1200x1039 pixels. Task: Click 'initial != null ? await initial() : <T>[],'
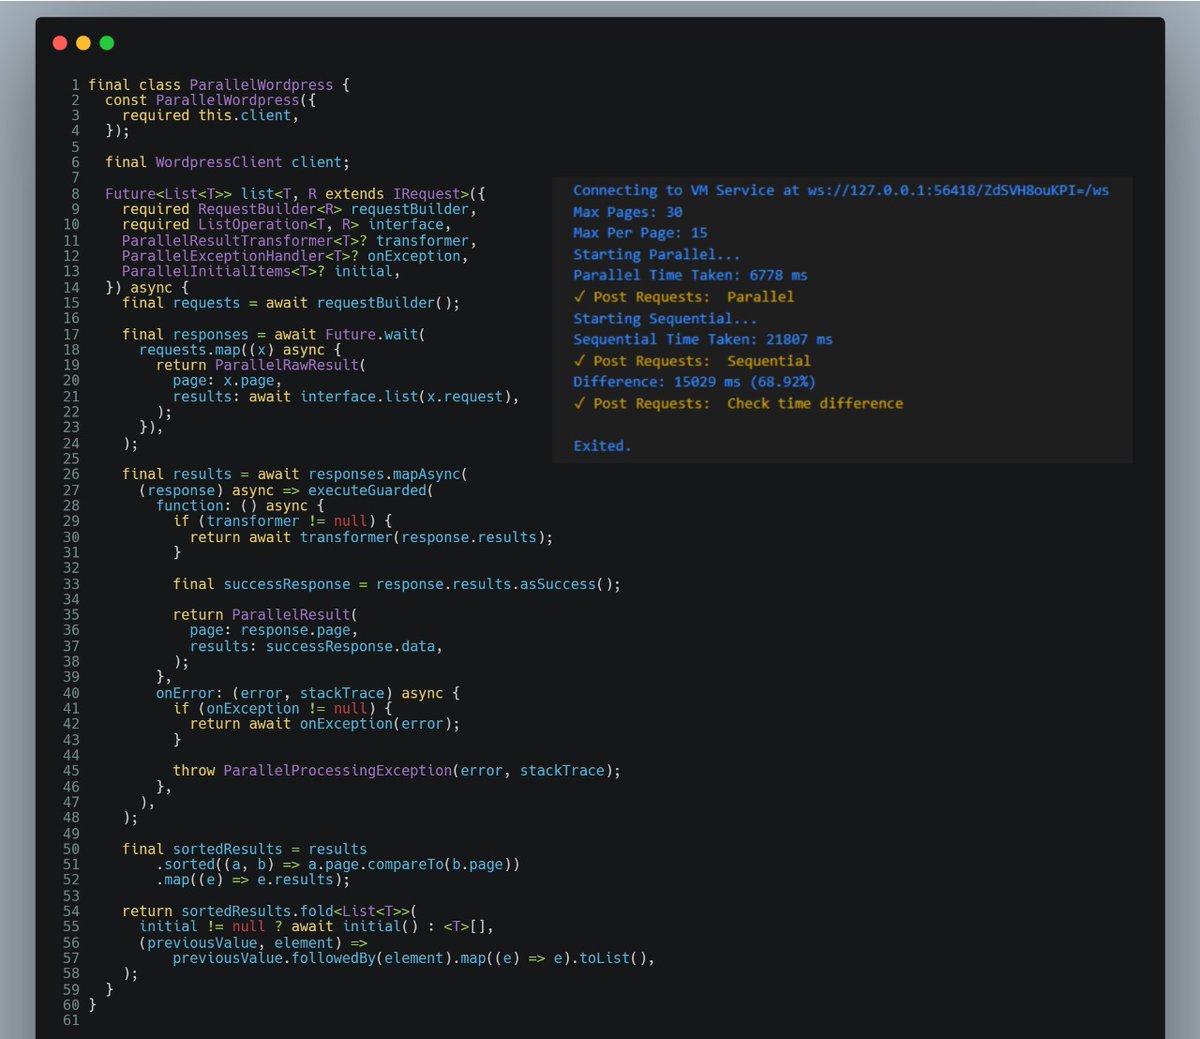316,927
